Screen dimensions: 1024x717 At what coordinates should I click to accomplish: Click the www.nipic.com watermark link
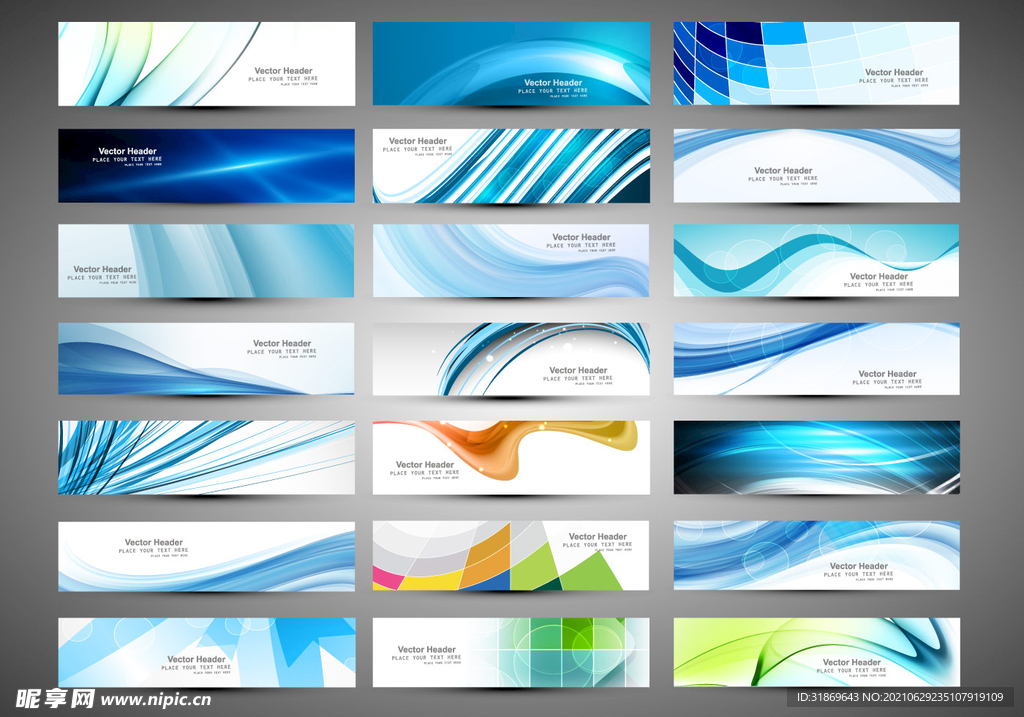[156, 699]
